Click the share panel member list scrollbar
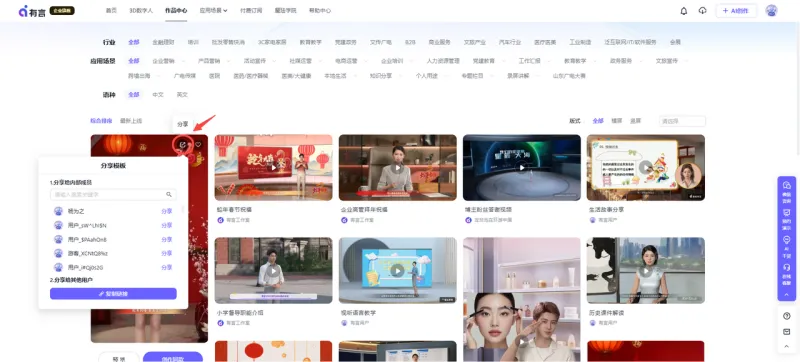 click(x=183, y=210)
